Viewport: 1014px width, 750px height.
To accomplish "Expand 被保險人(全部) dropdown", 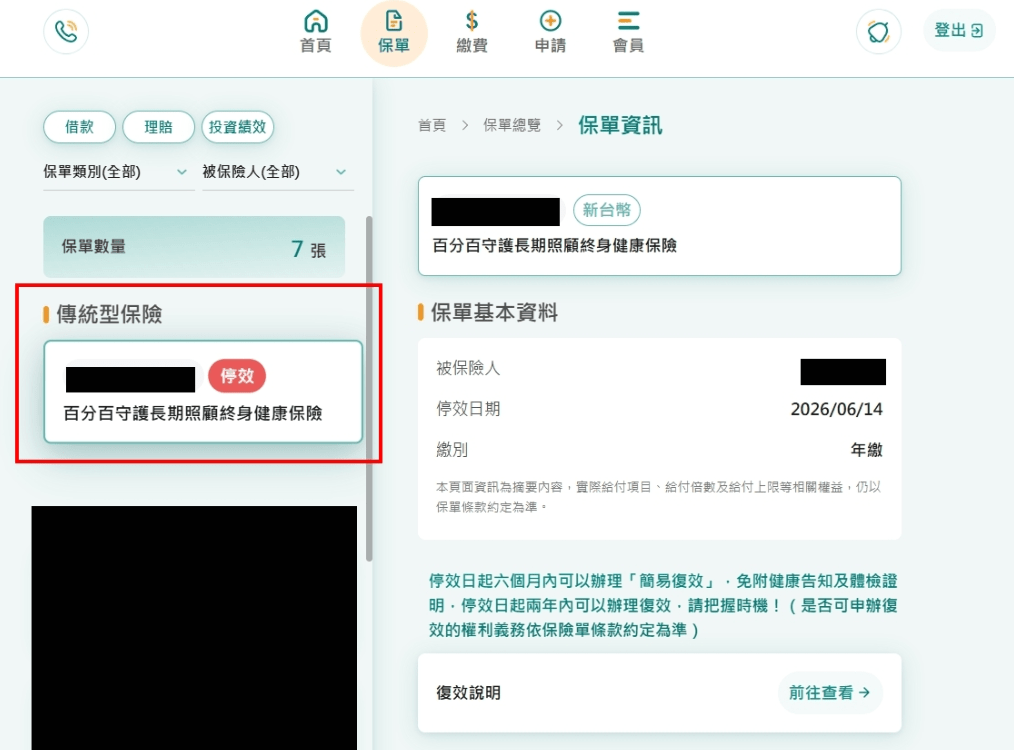I will [x=277, y=172].
